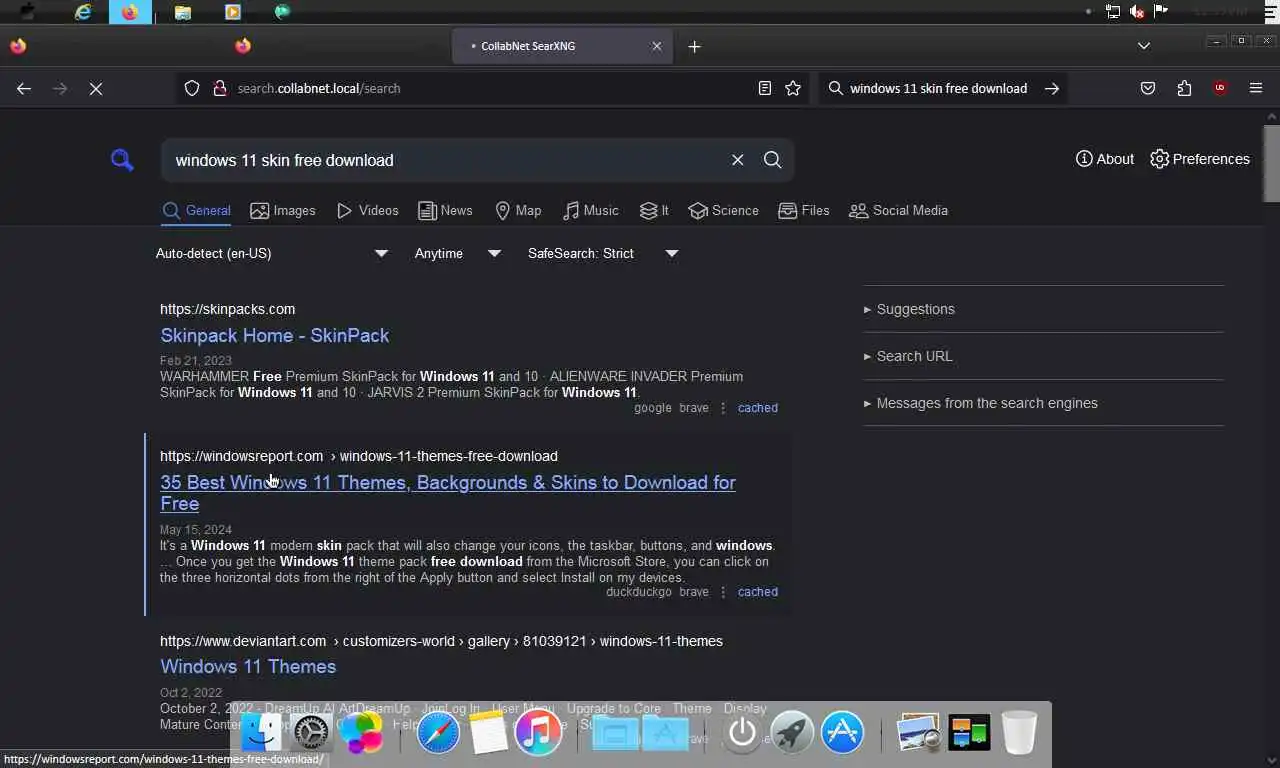This screenshot has height=768, width=1280.
Task: Clear the search query with X icon
Action: coord(737,160)
